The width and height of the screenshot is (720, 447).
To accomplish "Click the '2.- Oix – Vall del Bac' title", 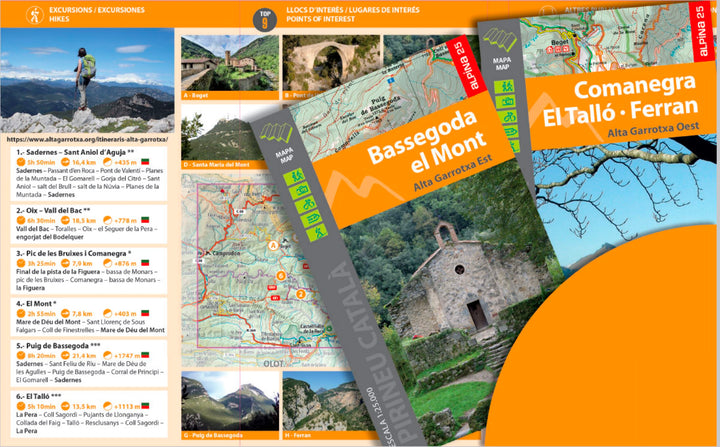I will [53, 210].
